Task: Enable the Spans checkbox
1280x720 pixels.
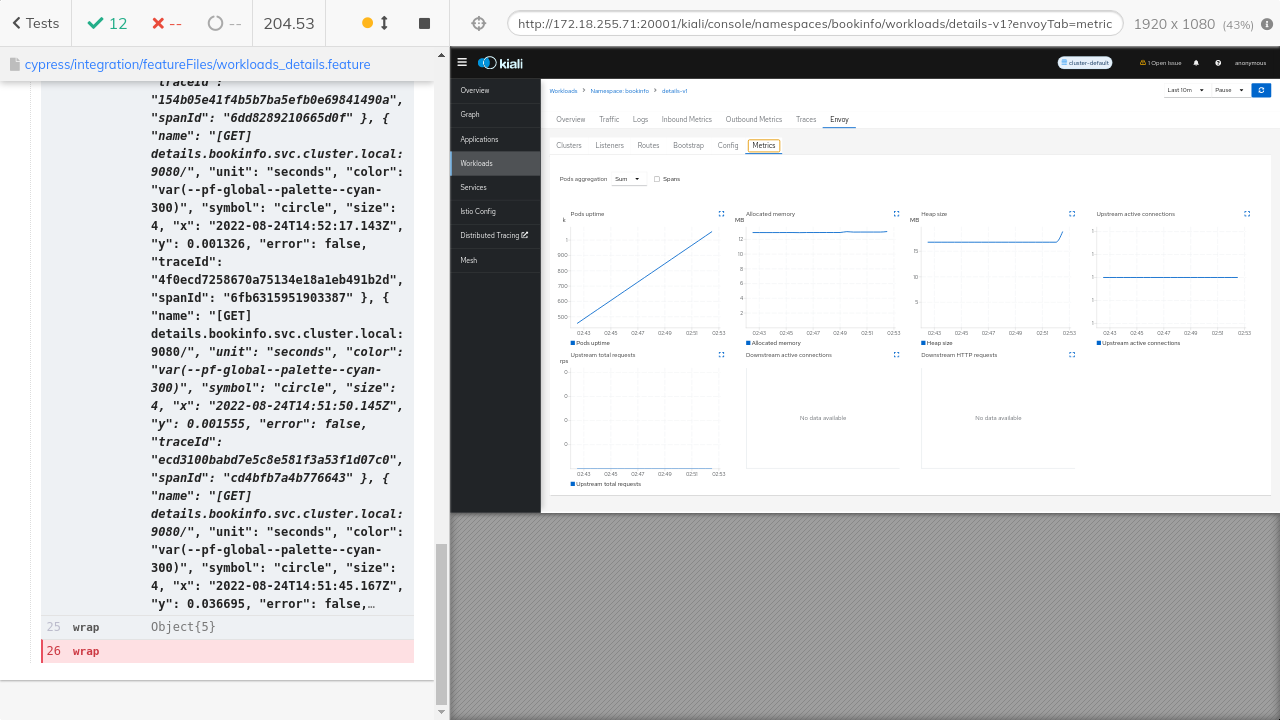Action: (657, 179)
